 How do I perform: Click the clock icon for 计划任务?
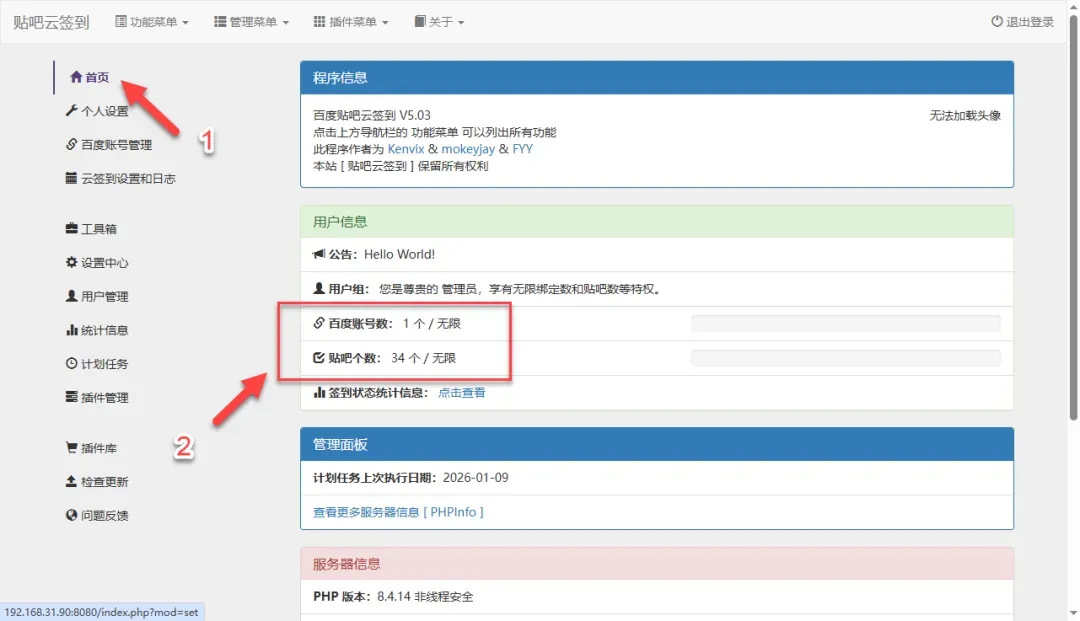(x=71, y=364)
